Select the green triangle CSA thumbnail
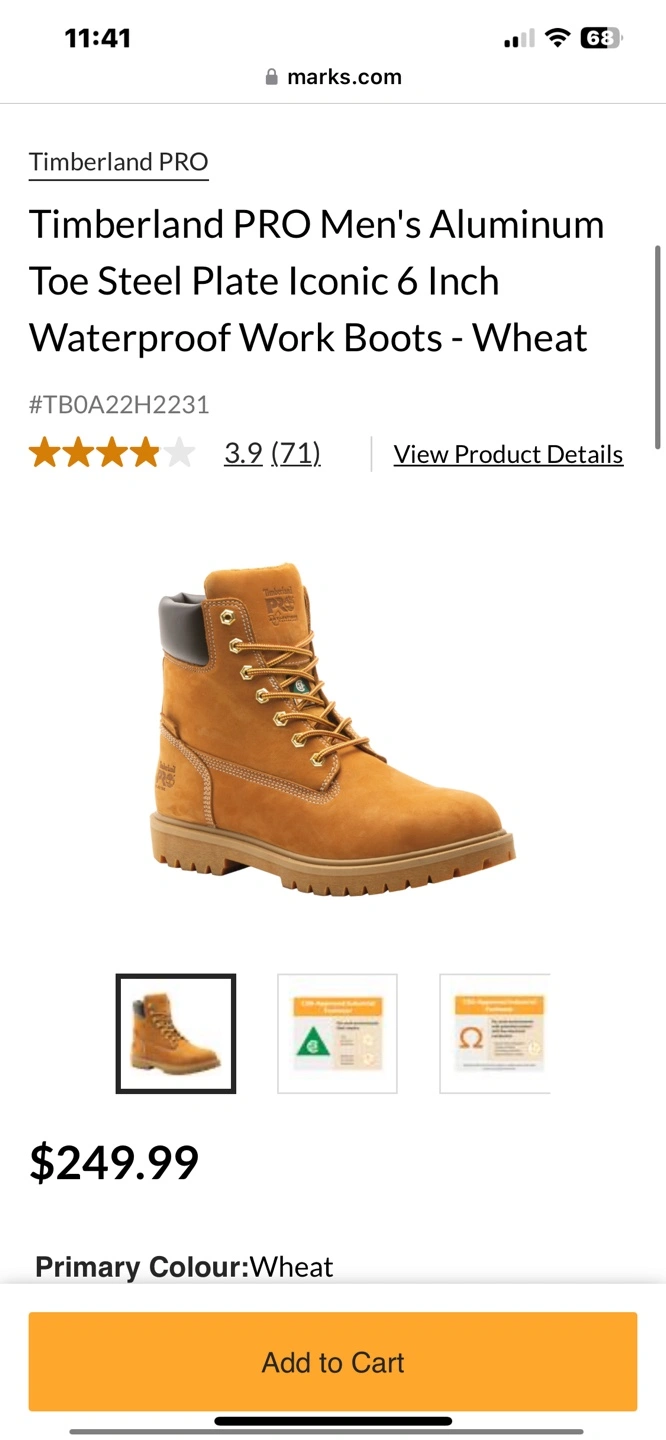This screenshot has height=1440, width=666. 337,1033
